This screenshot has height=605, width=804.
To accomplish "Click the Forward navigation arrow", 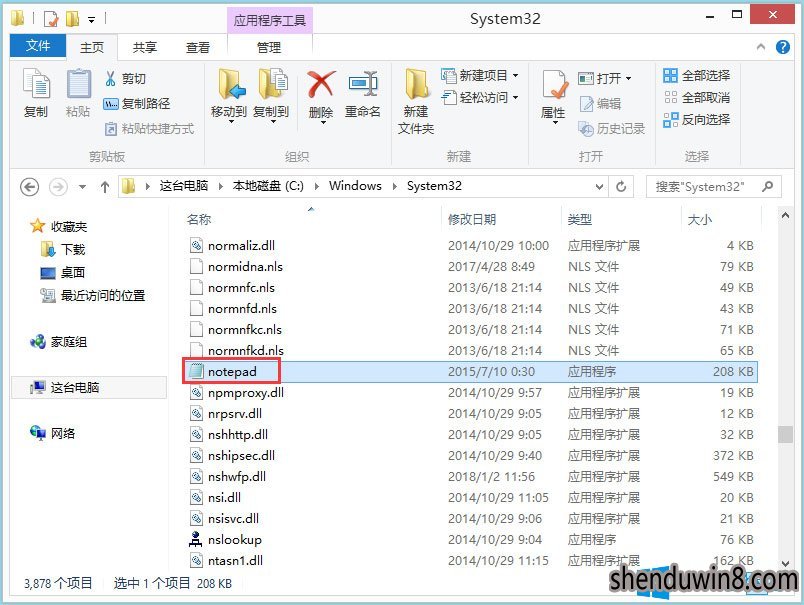I will point(58,187).
